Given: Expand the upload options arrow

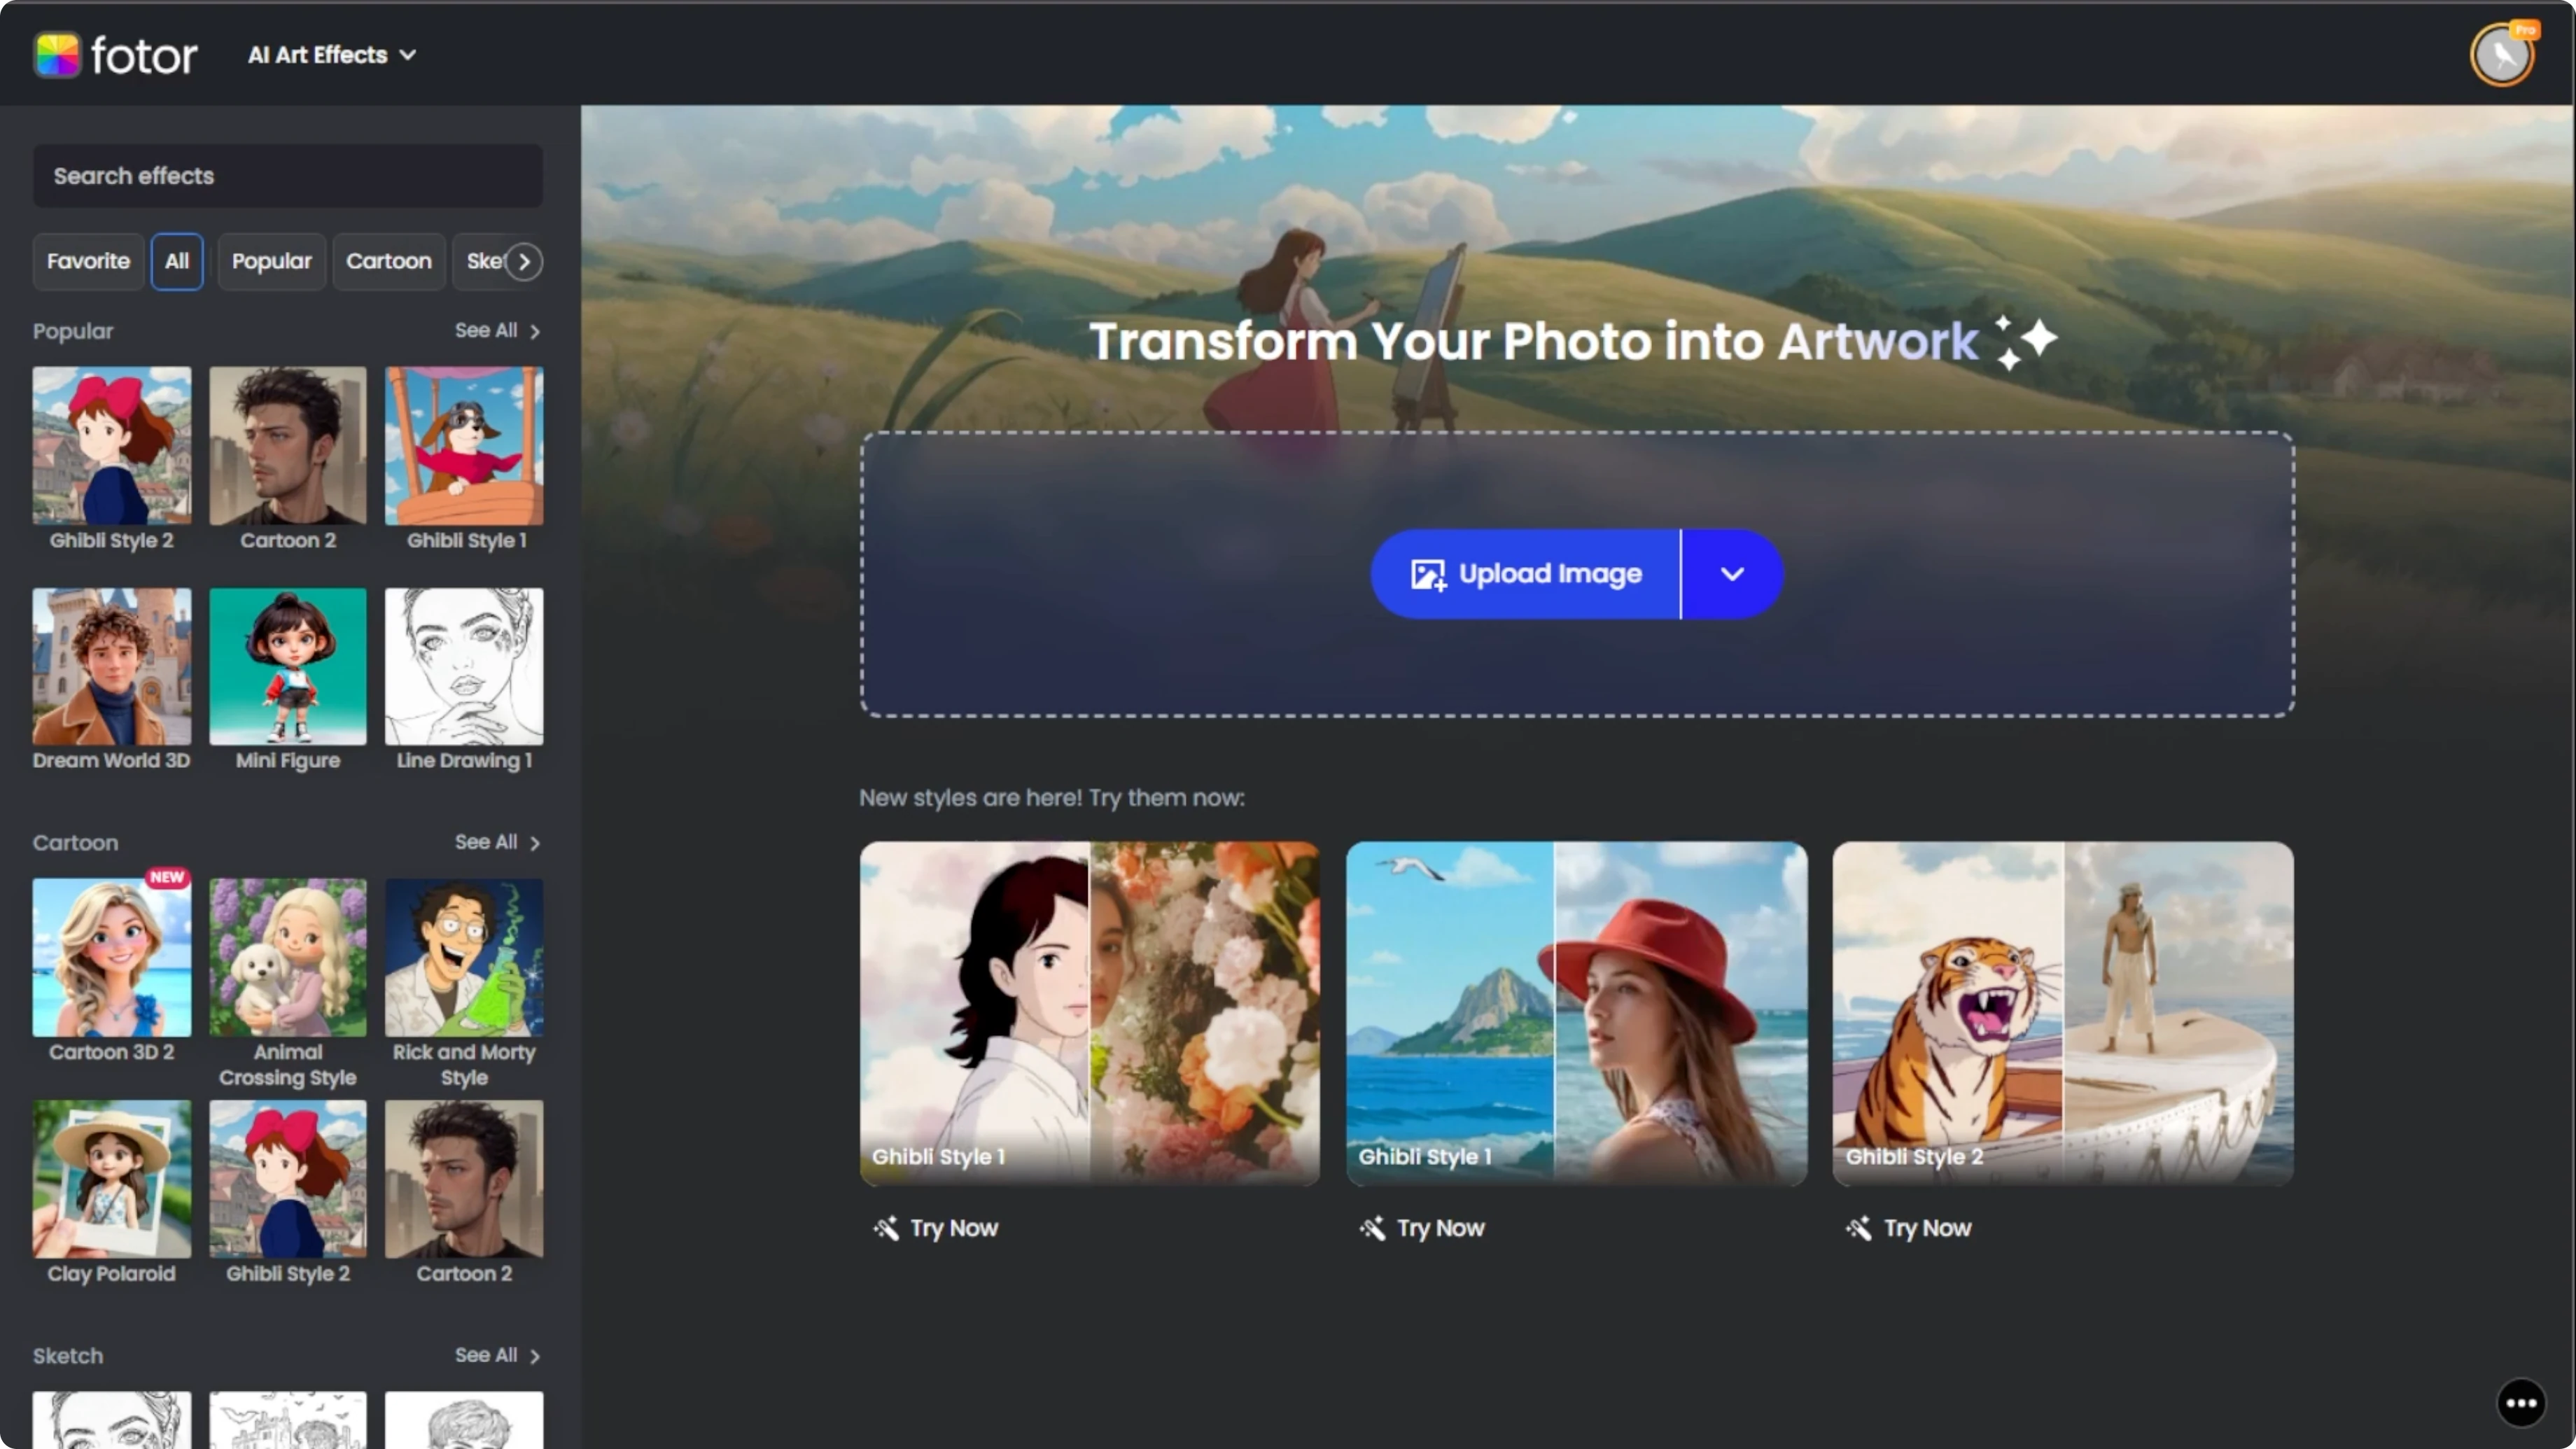Looking at the screenshot, I should pyautogui.click(x=1733, y=574).
